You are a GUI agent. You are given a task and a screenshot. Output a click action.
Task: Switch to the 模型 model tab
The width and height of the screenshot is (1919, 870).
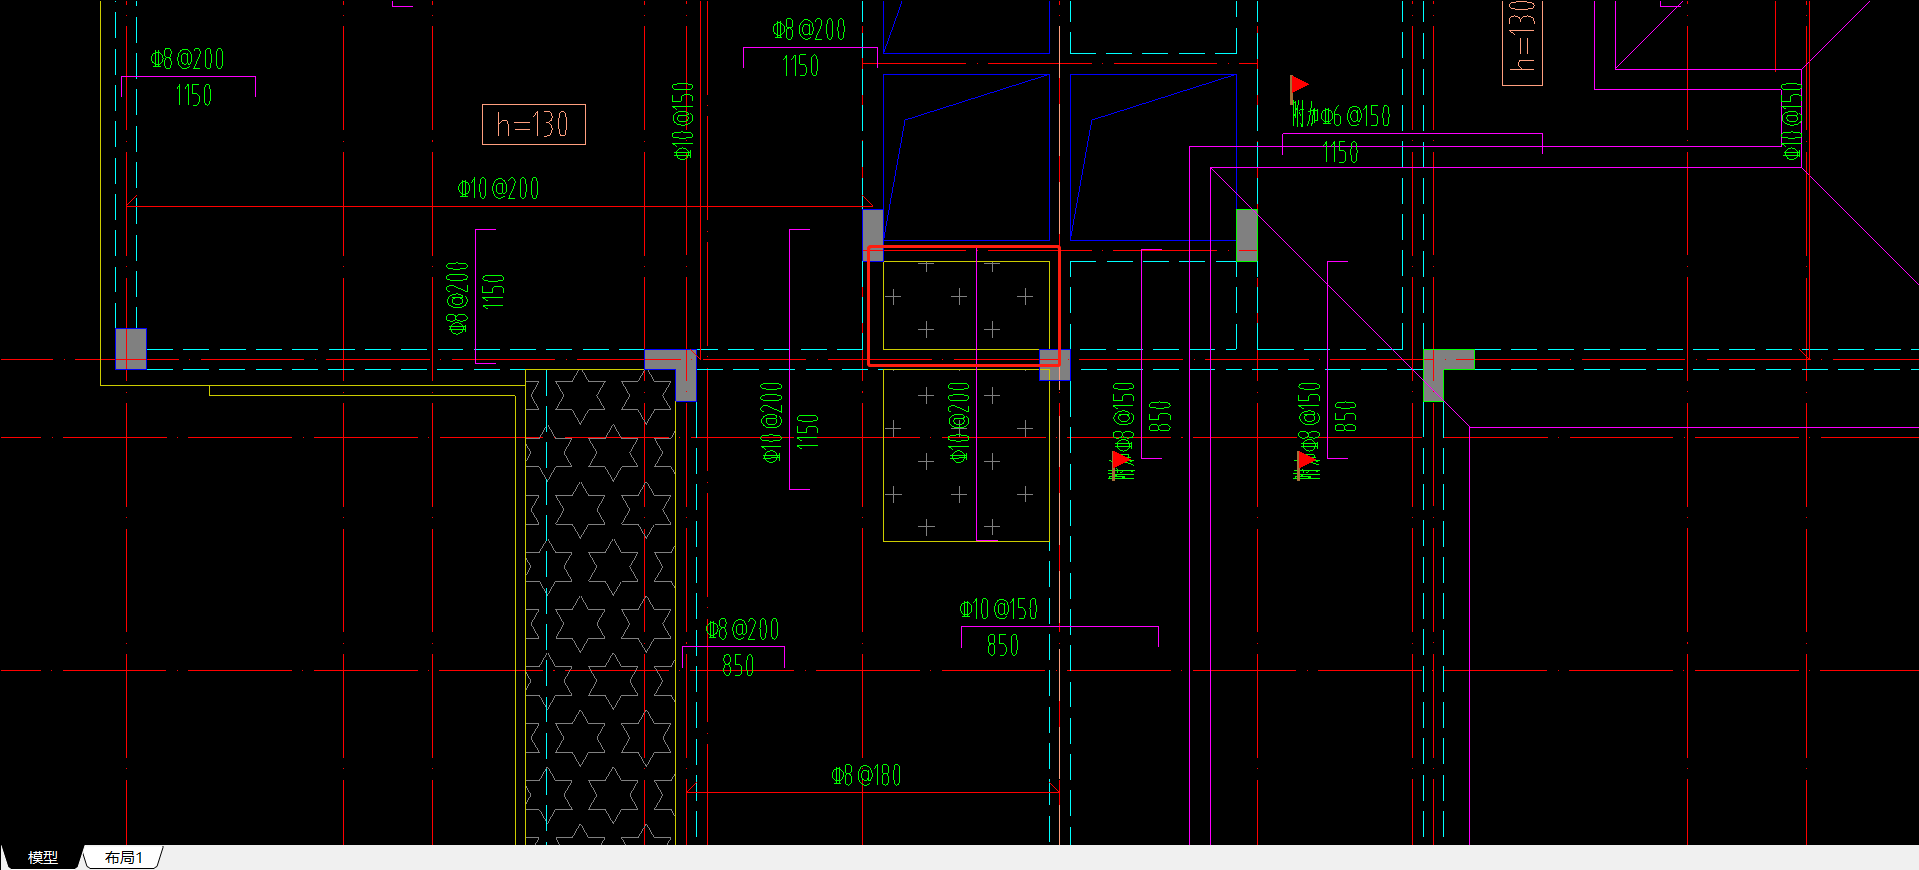pos(42,857)
